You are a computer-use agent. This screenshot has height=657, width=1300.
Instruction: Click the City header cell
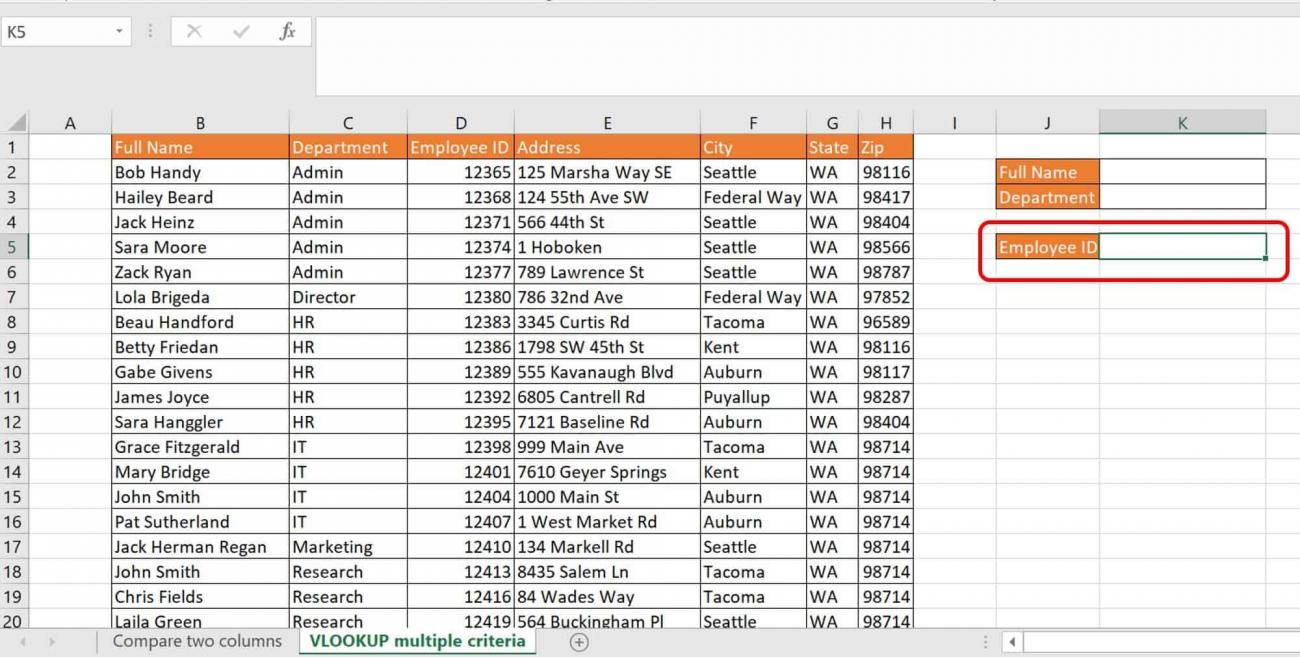click(753, 147)
